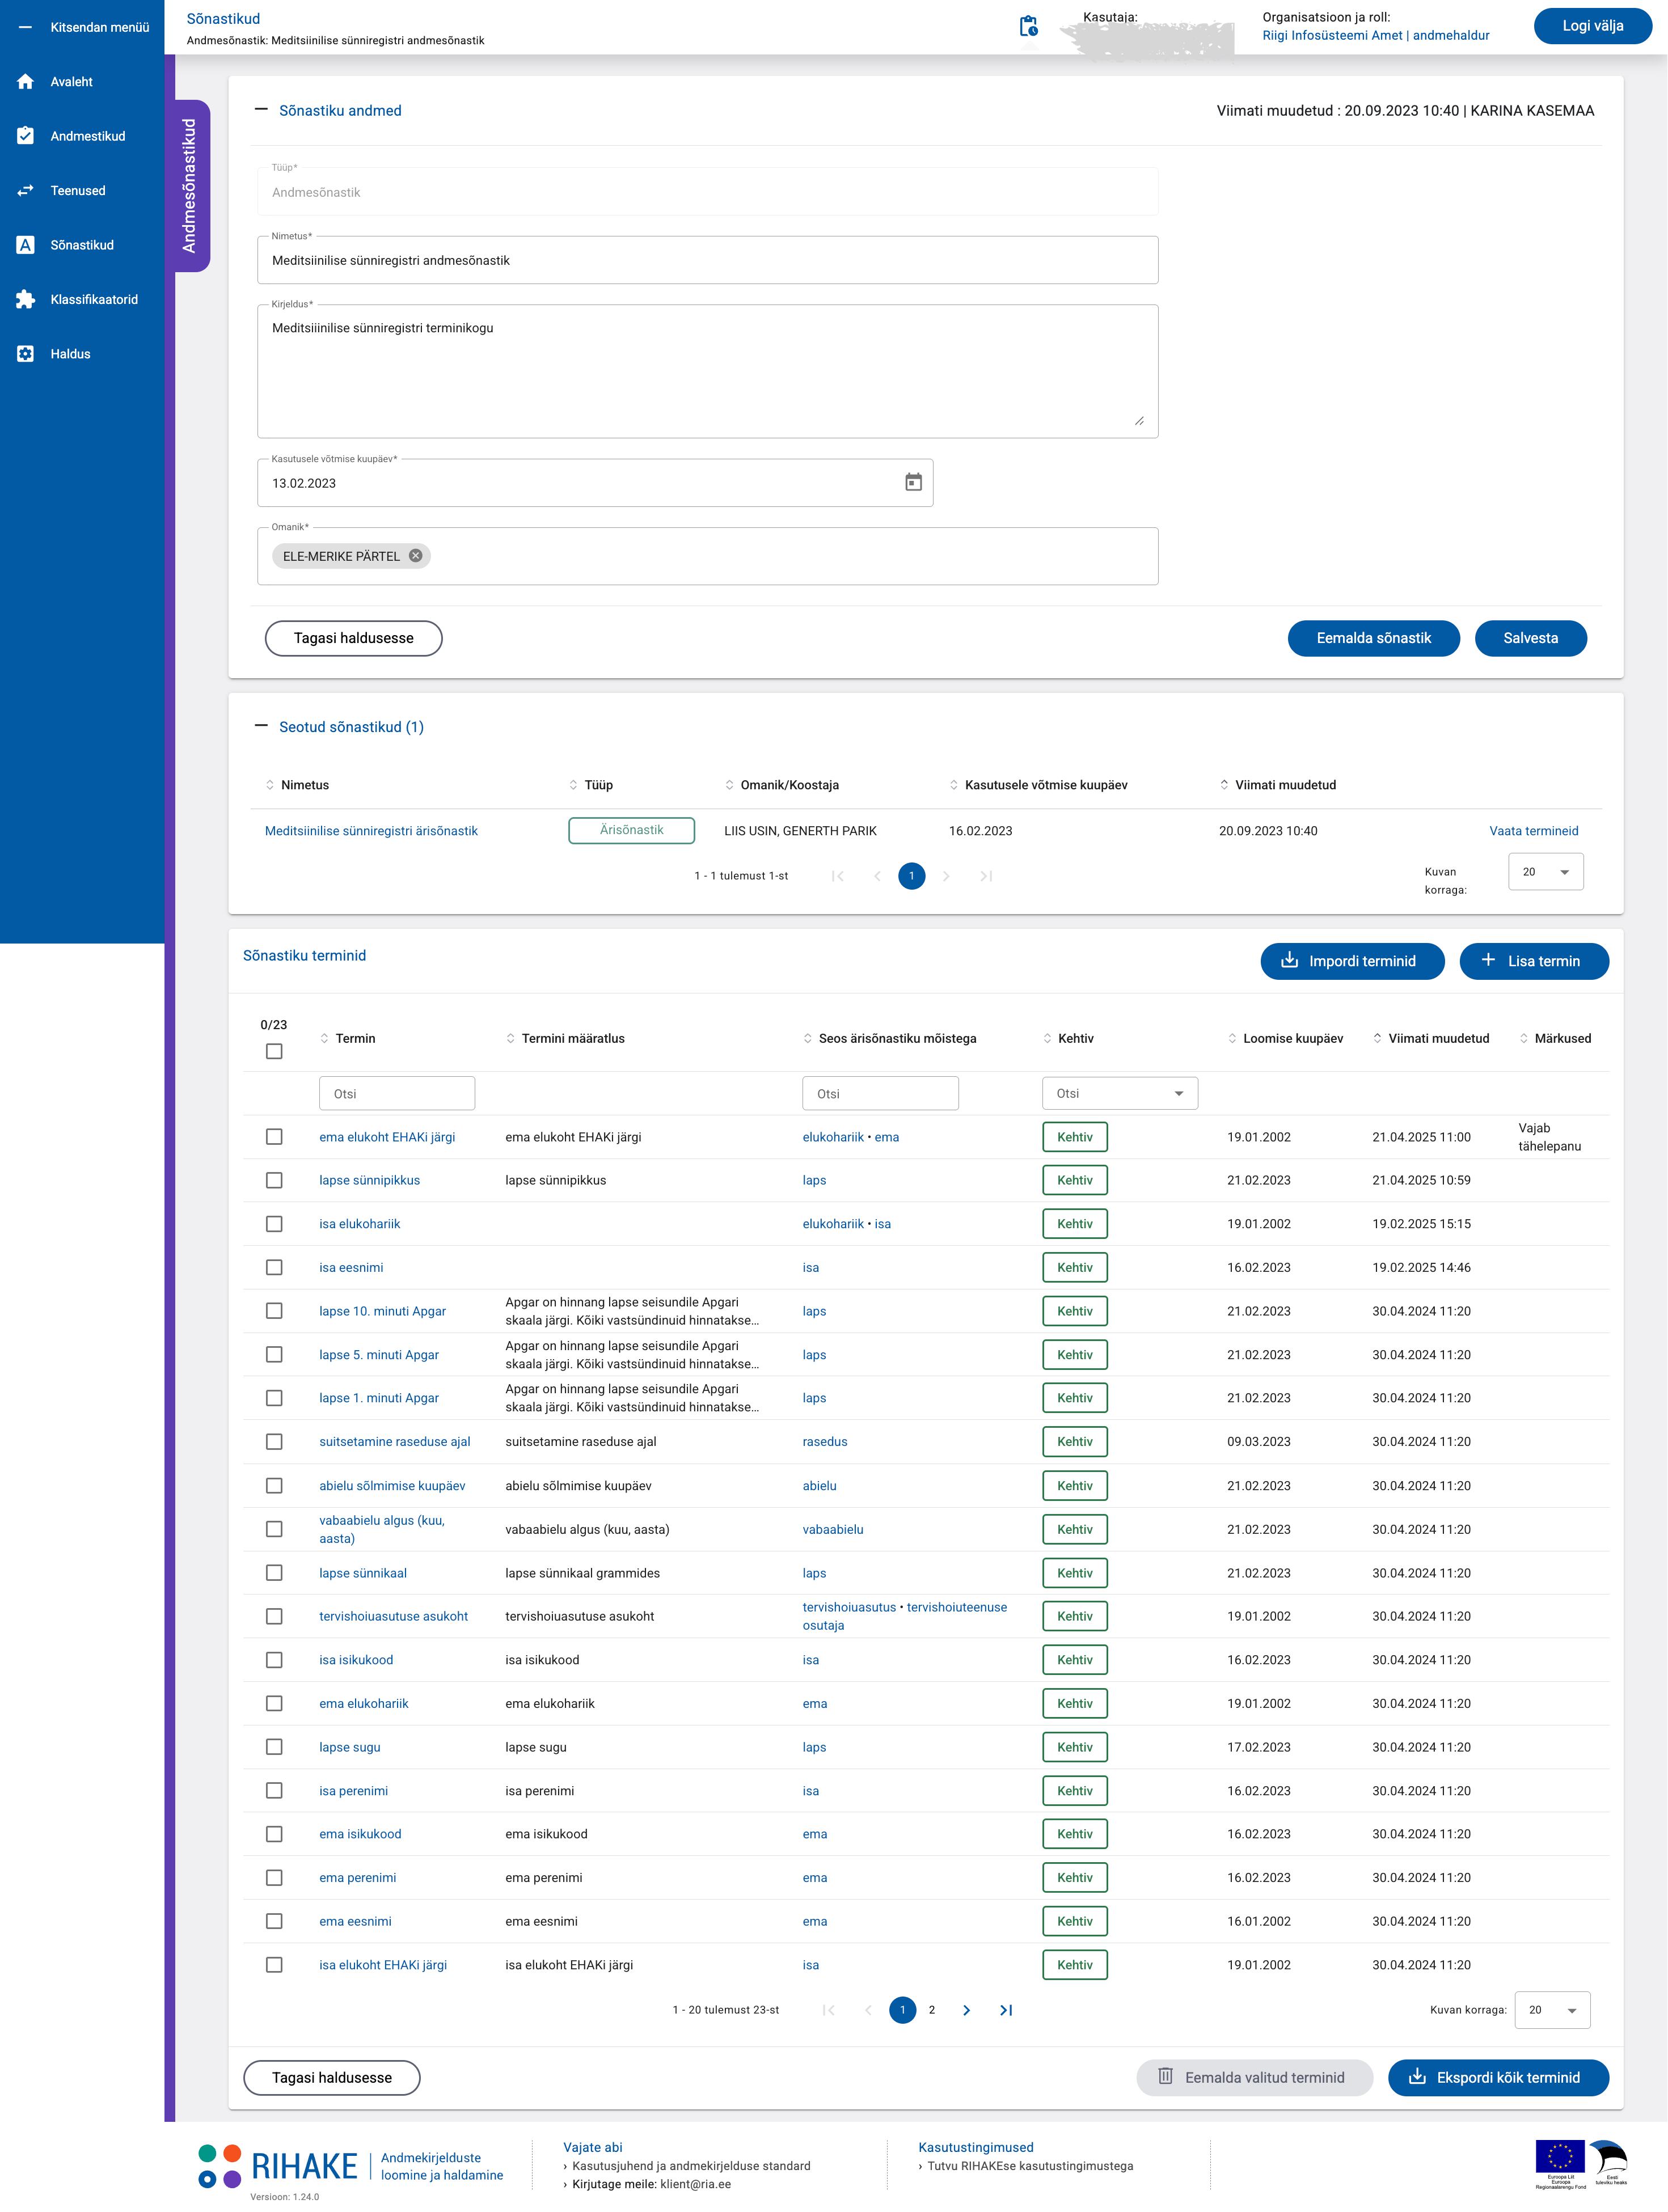Collapse the Kitsendan menüü sidebar icon
1668x2212 pixels.
[x=26, y=28]
